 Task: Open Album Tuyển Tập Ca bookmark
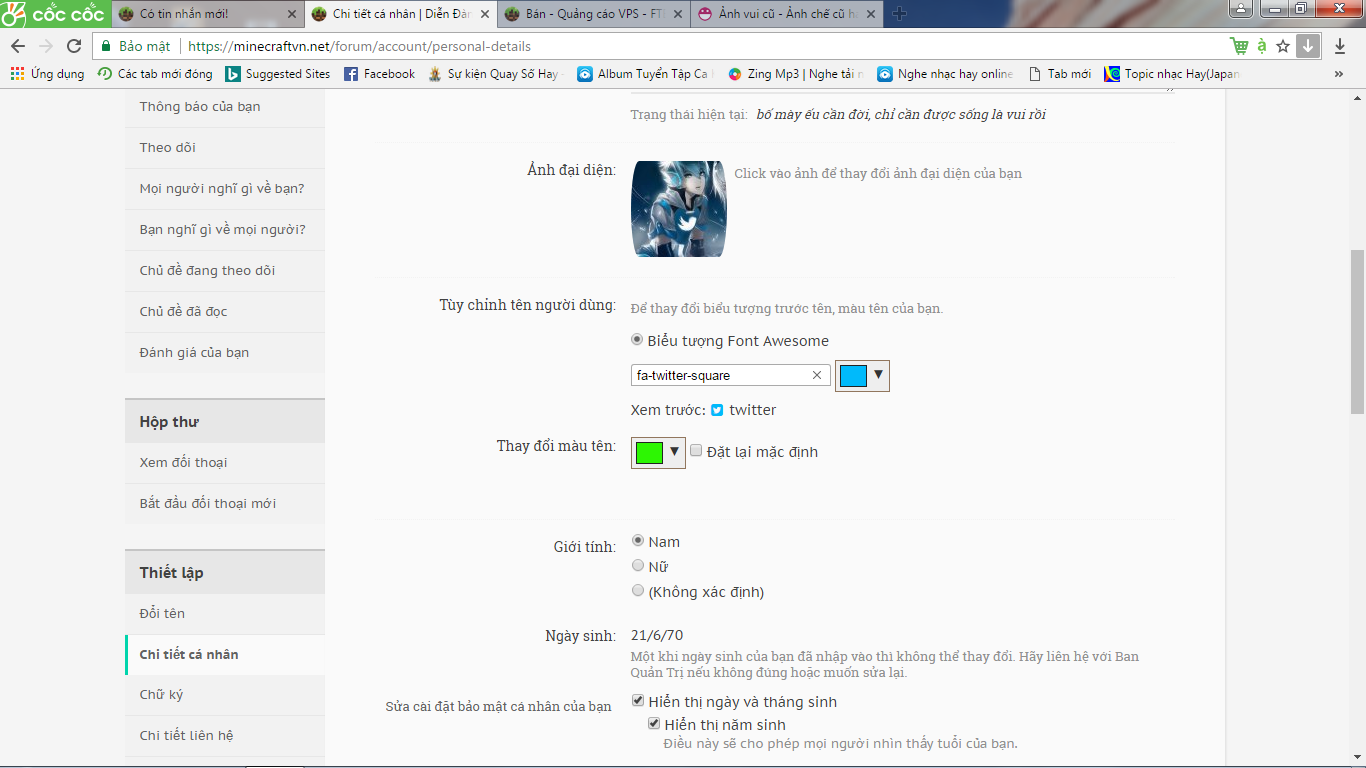(x=646, y=74)
